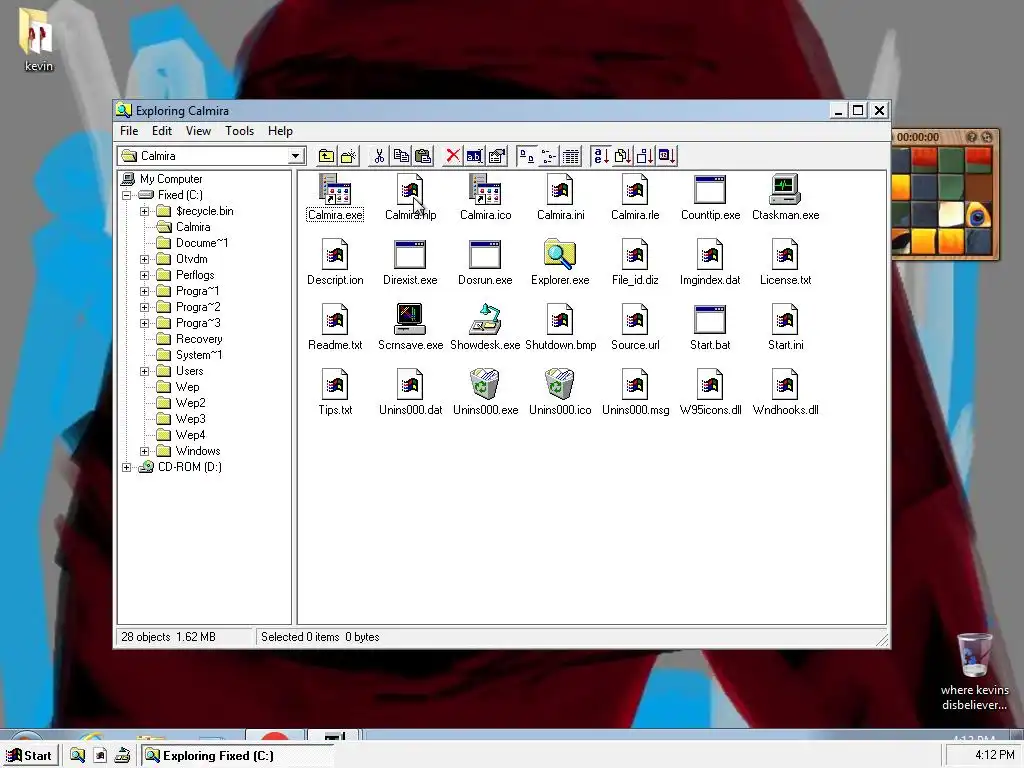The image size is (1024, 768).
Task: Select Readme.txt file
Action: pyautogui.click(x=335, y=327)
